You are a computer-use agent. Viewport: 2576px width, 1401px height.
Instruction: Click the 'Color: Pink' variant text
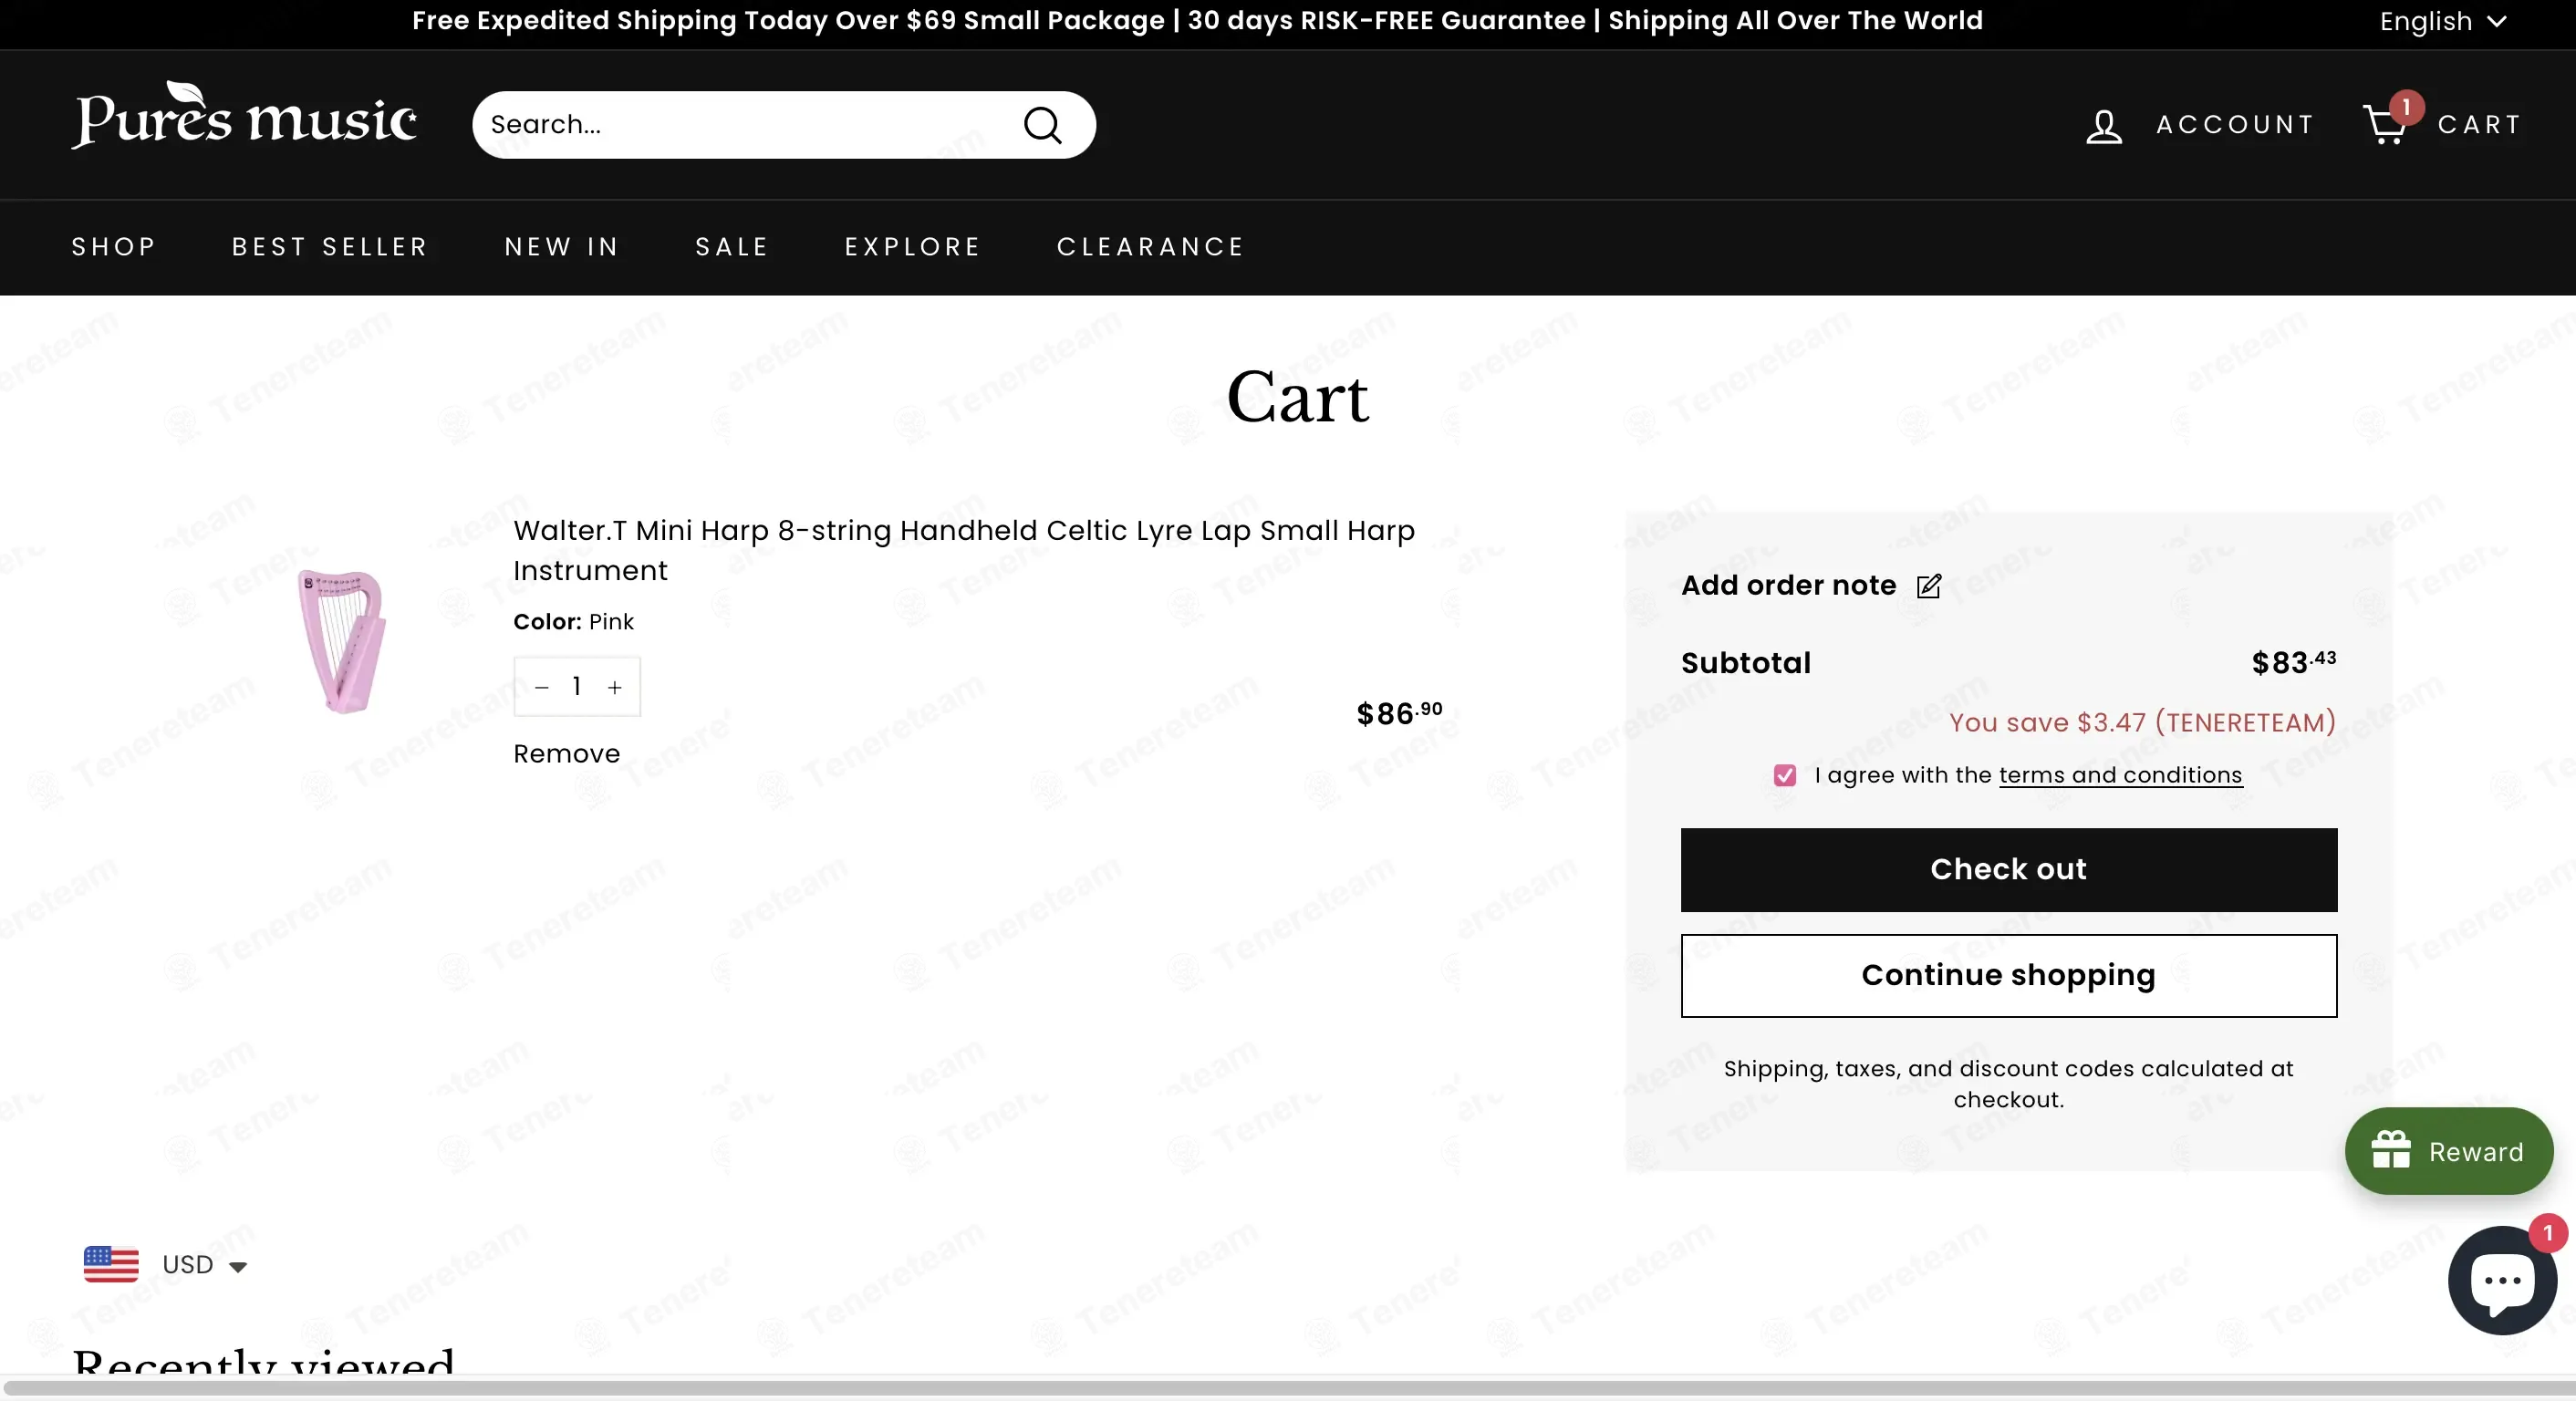(x=574, y=622)
